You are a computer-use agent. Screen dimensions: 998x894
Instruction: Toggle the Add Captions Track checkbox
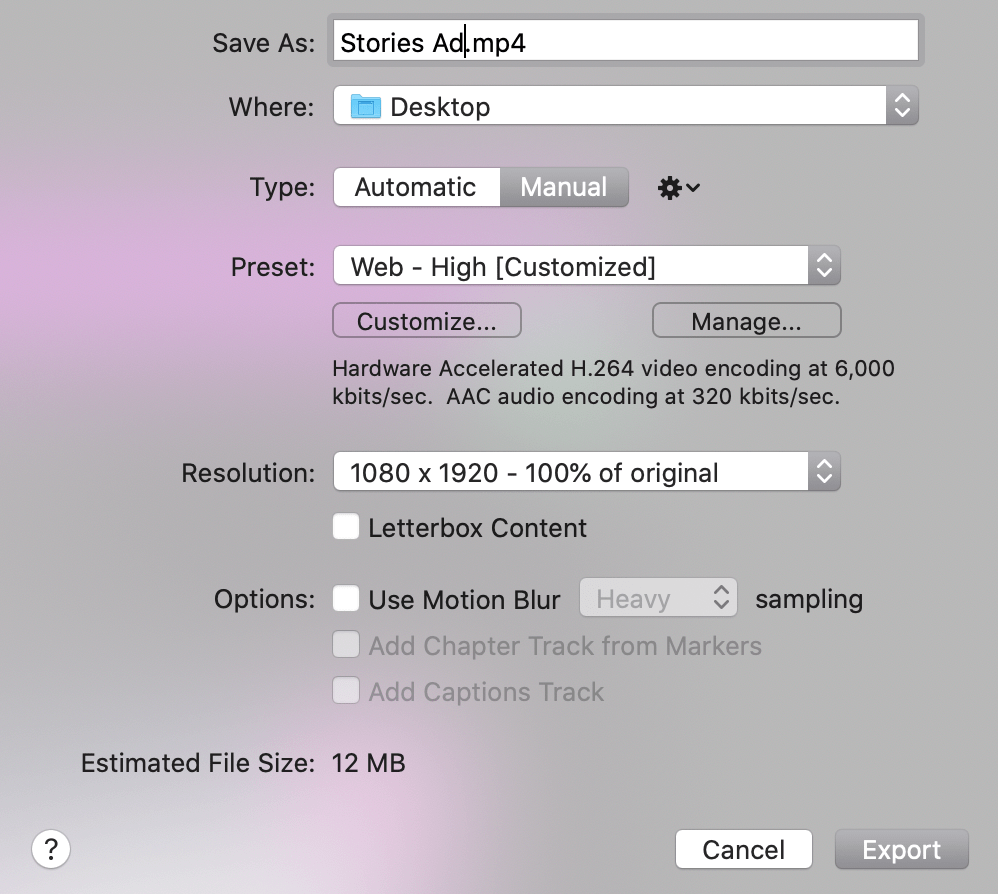345,690
